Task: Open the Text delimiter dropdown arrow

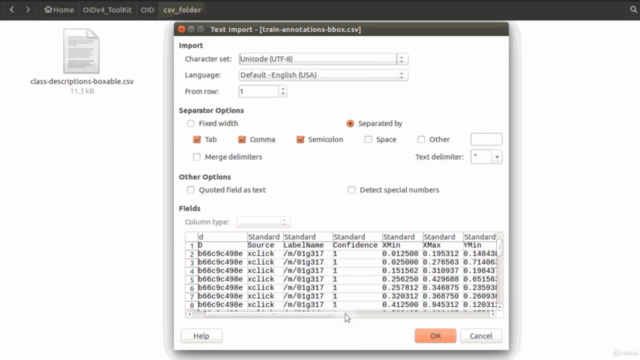Action: (x=497, y=157)
